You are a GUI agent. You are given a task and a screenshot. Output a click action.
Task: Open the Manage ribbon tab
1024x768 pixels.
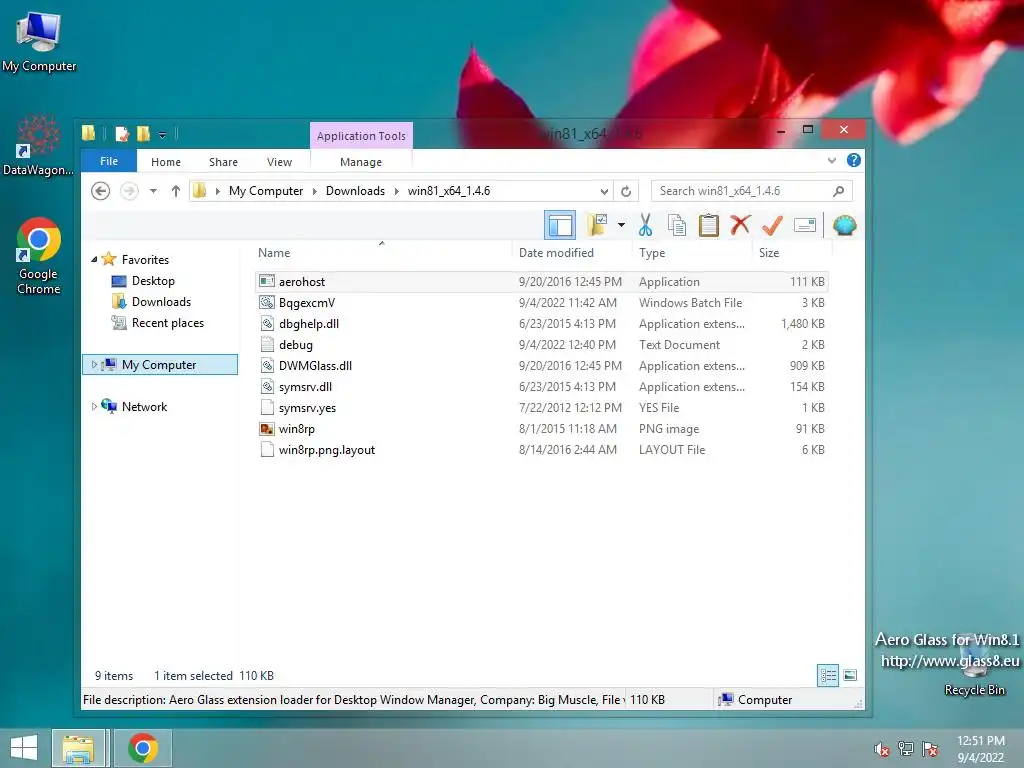(360, 162)
